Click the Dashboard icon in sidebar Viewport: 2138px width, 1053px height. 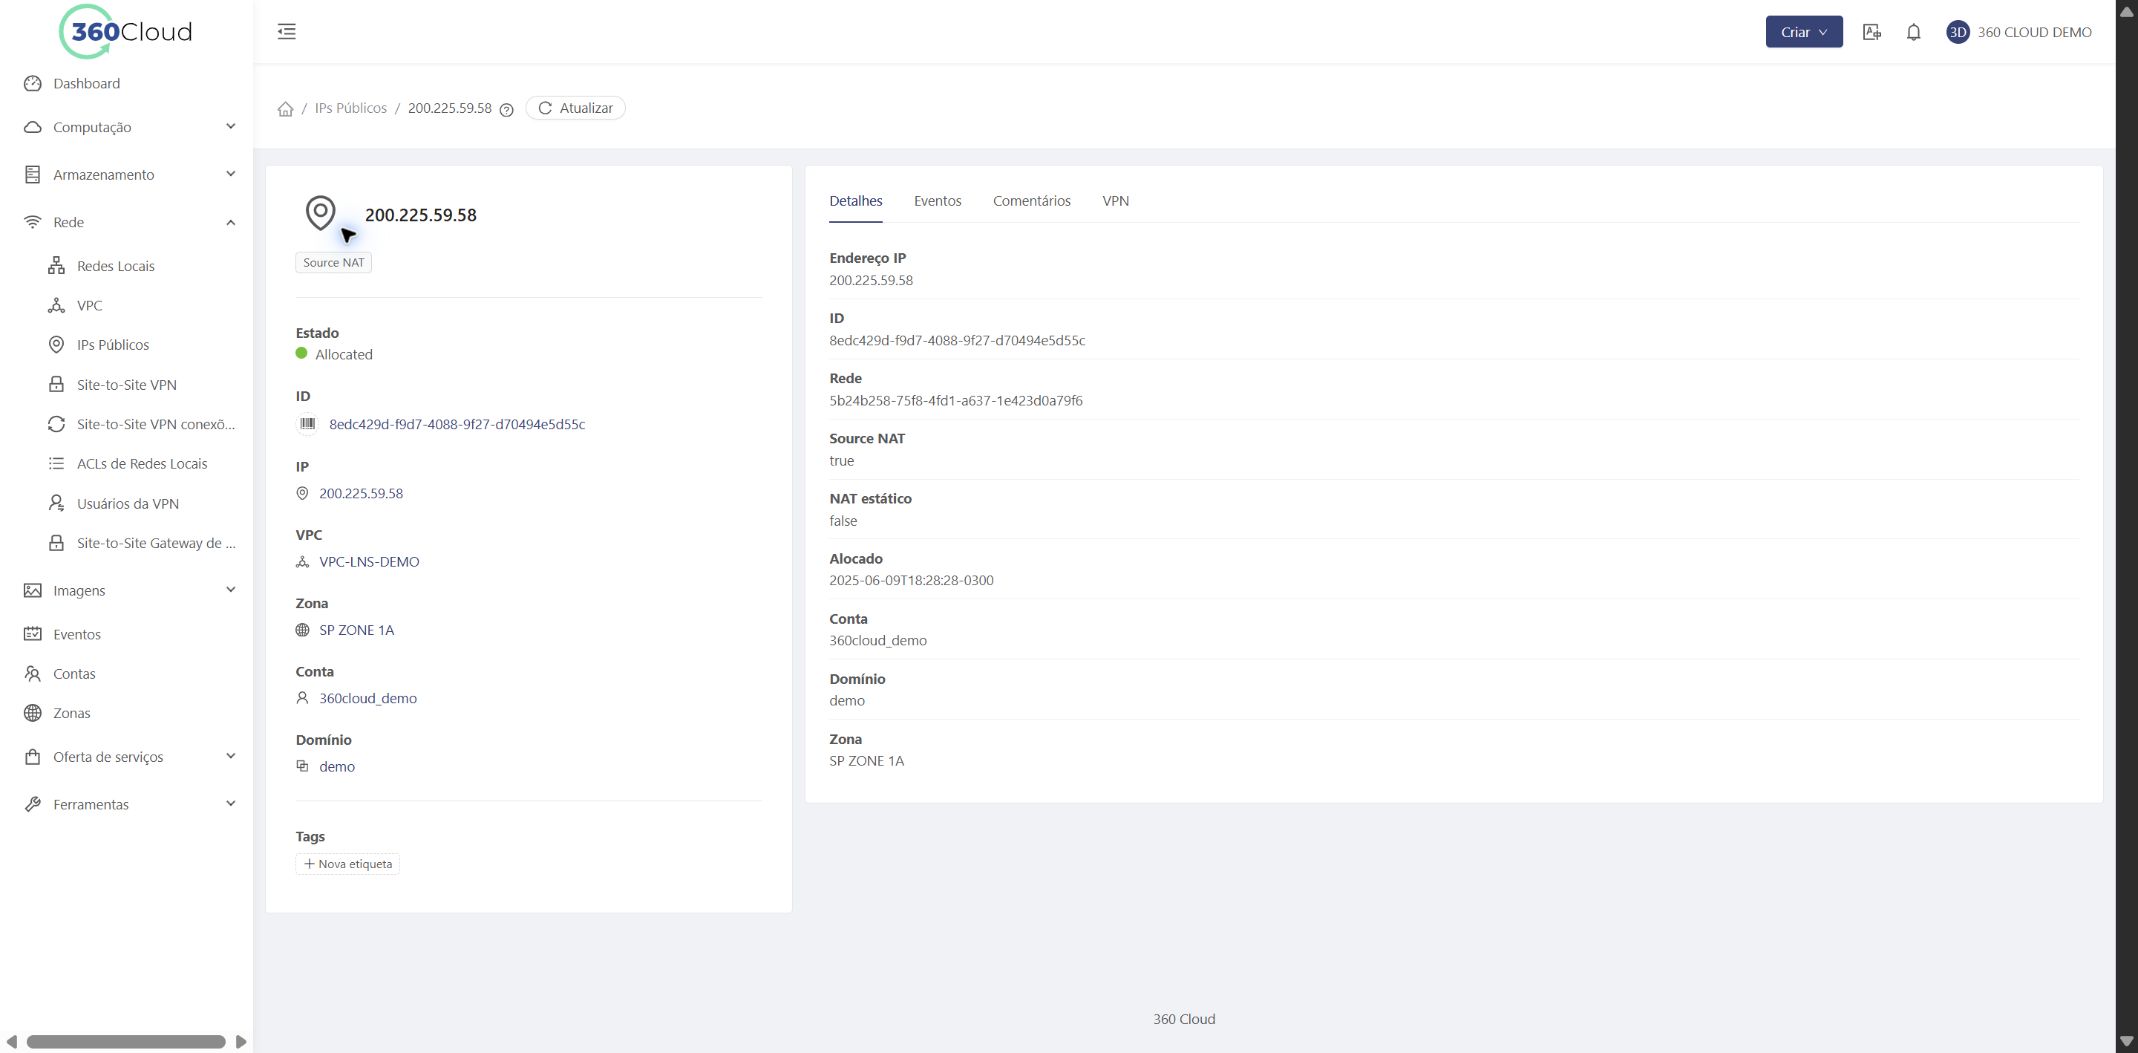(33, 84)
